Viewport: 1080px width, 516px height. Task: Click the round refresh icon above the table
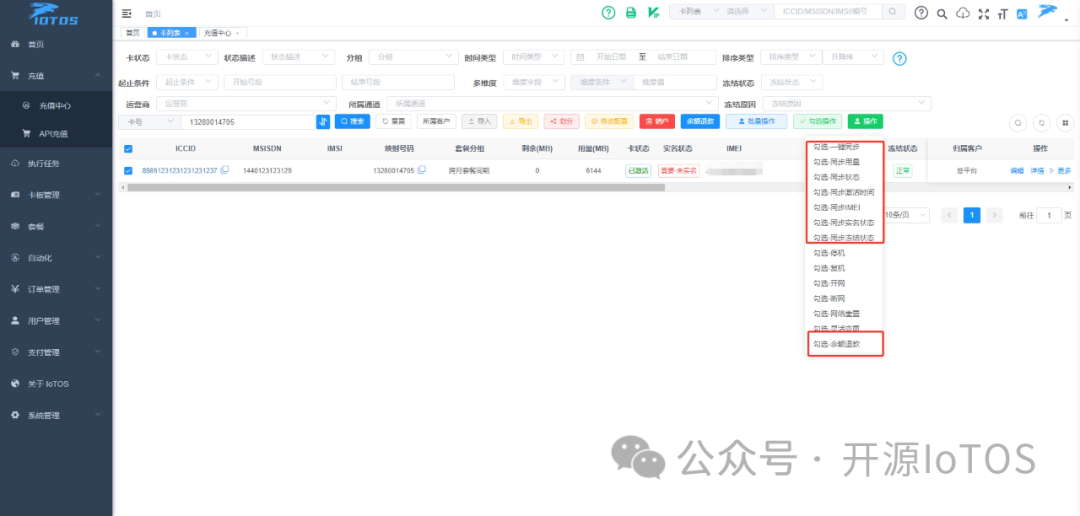[x=1041, y=123]
